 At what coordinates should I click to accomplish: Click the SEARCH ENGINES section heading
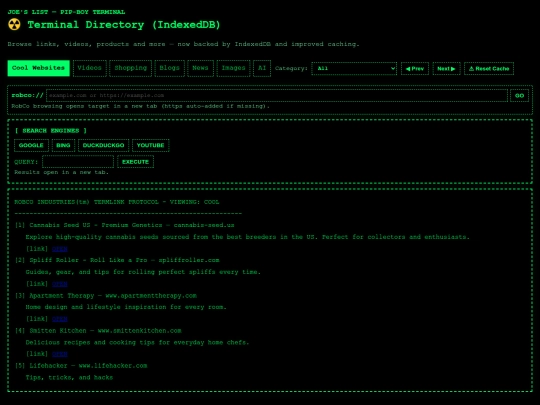51,131
